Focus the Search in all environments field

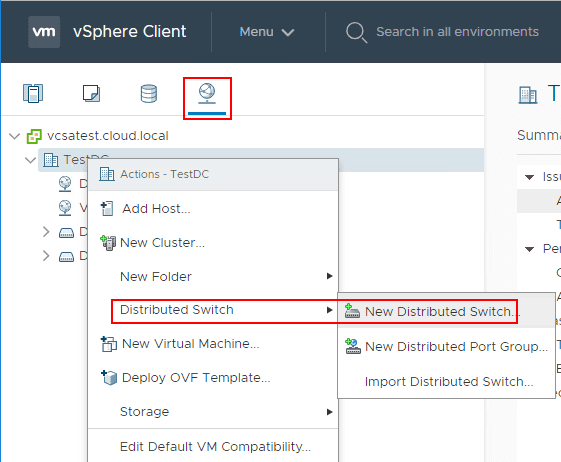pyautogui.click(x=457, y=32)
